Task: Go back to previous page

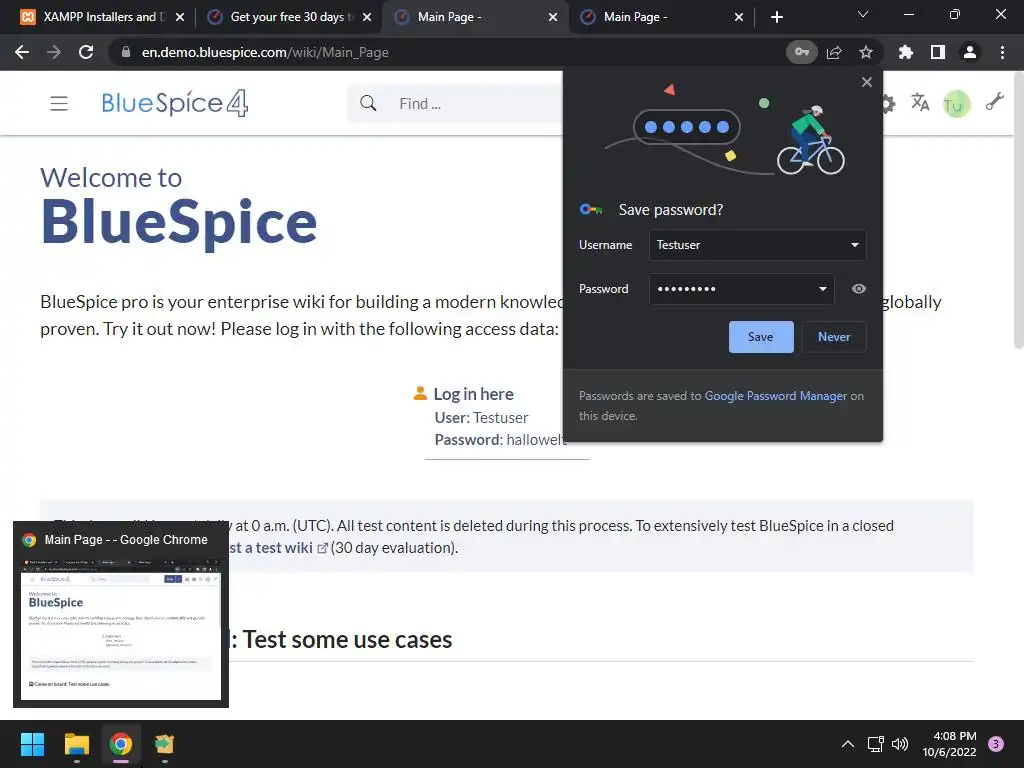Action: (22, 52)
